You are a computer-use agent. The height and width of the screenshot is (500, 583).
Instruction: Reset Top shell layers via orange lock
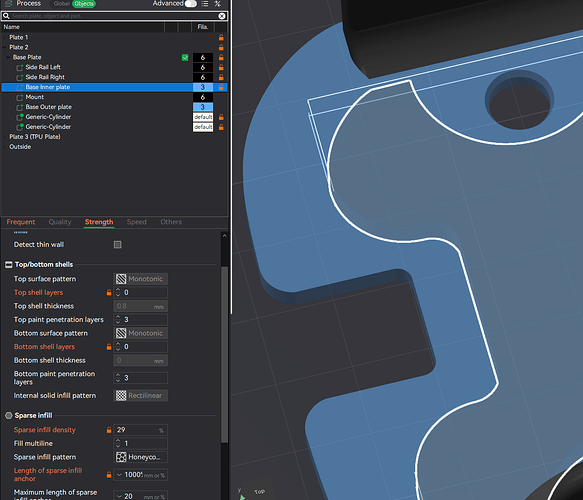pos(109,293)
